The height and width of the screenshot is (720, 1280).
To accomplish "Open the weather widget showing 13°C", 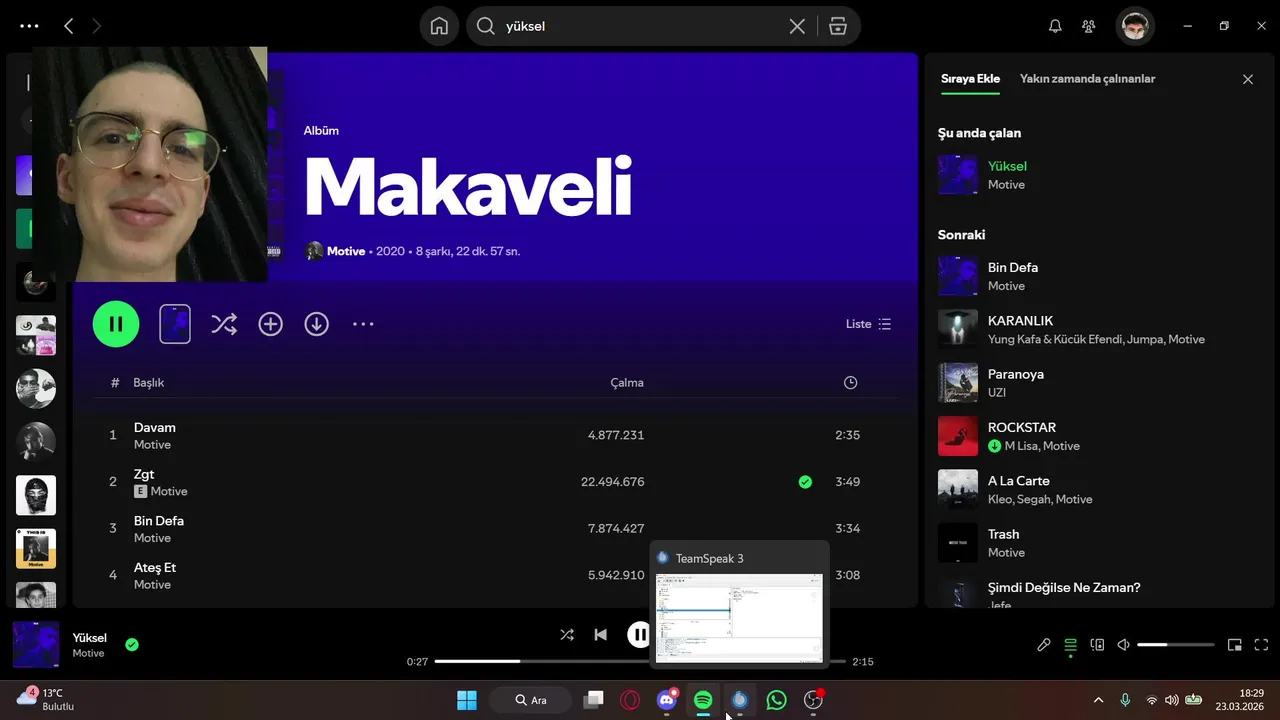I will pyautogui.click(x=46, y=699).
